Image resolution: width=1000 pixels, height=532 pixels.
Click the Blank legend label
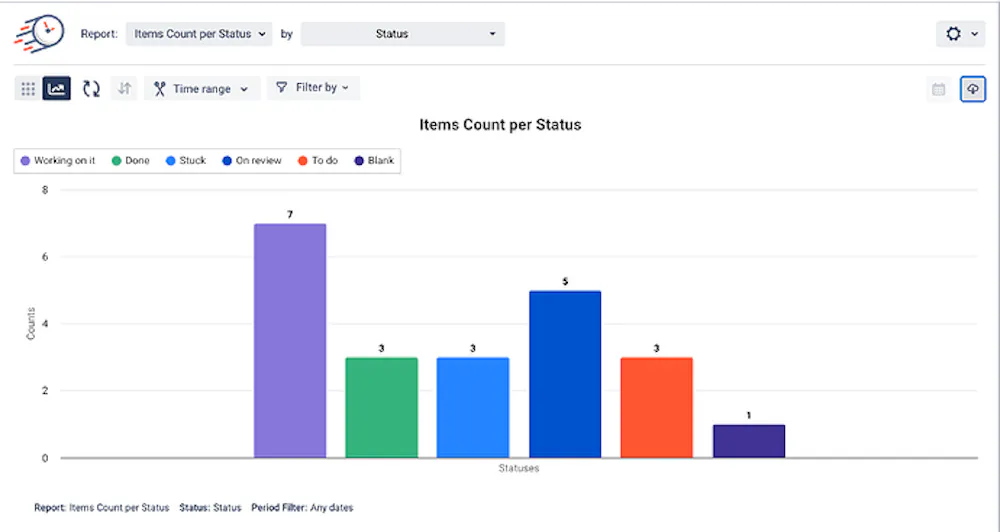tap(380, 160)
